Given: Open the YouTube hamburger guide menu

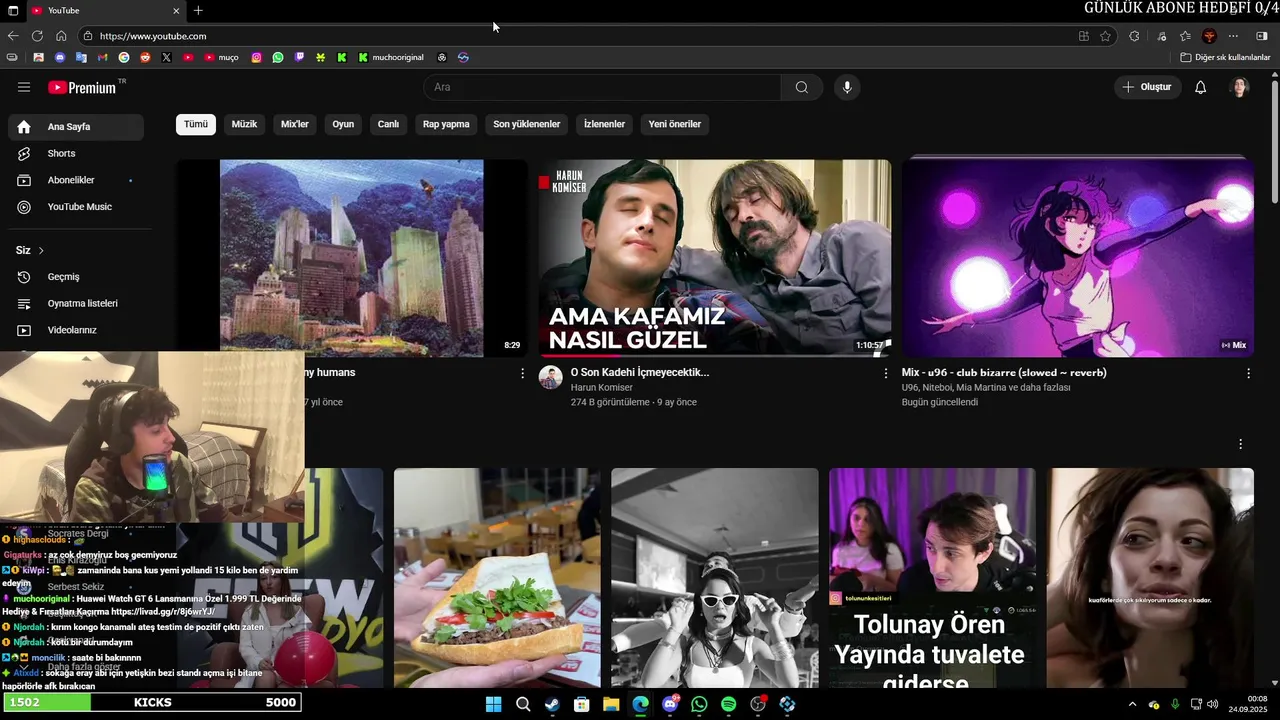Looking at the screenshot, I should coord(24,87).
